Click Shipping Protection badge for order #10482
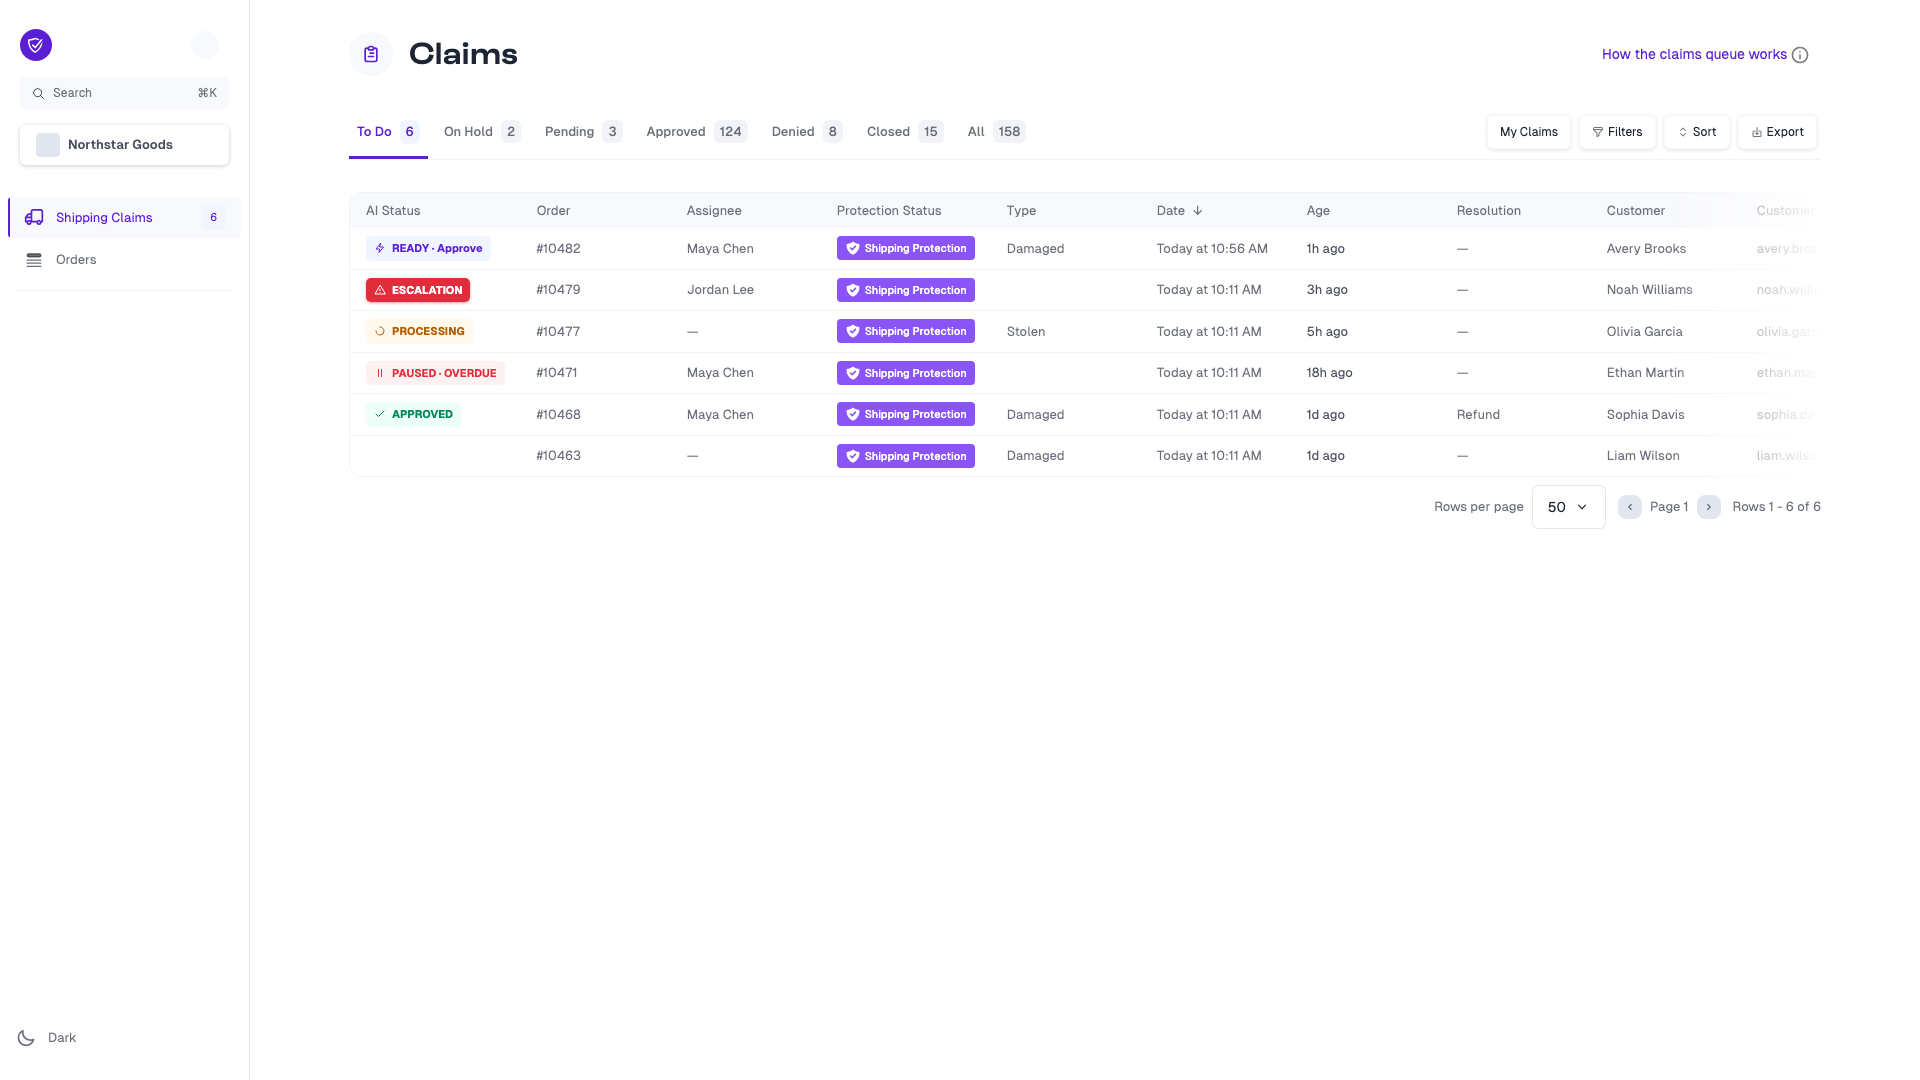The width and height of the screenshot is (1920, 1080). pyautogui.click(x=906, y=248)
